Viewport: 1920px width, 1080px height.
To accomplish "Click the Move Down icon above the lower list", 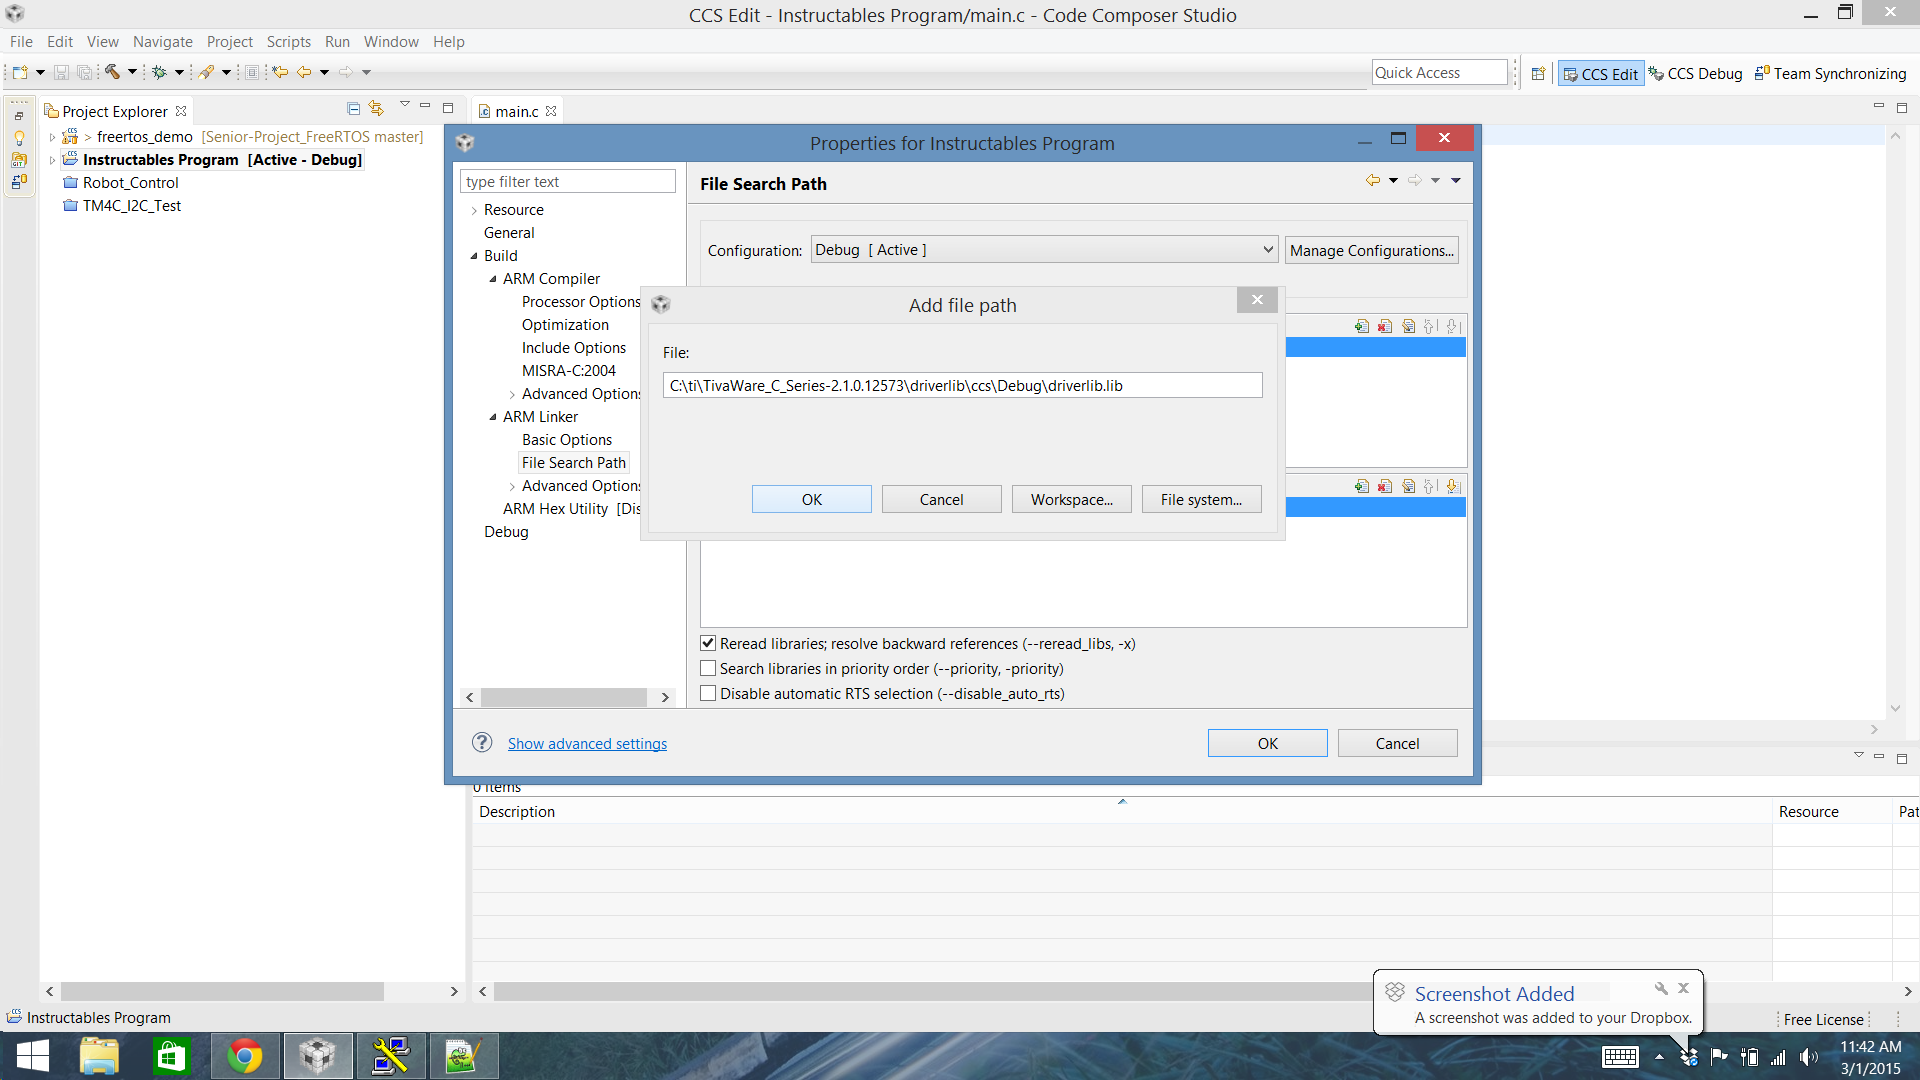I will pyautogui.click(x=1453, y=486).
